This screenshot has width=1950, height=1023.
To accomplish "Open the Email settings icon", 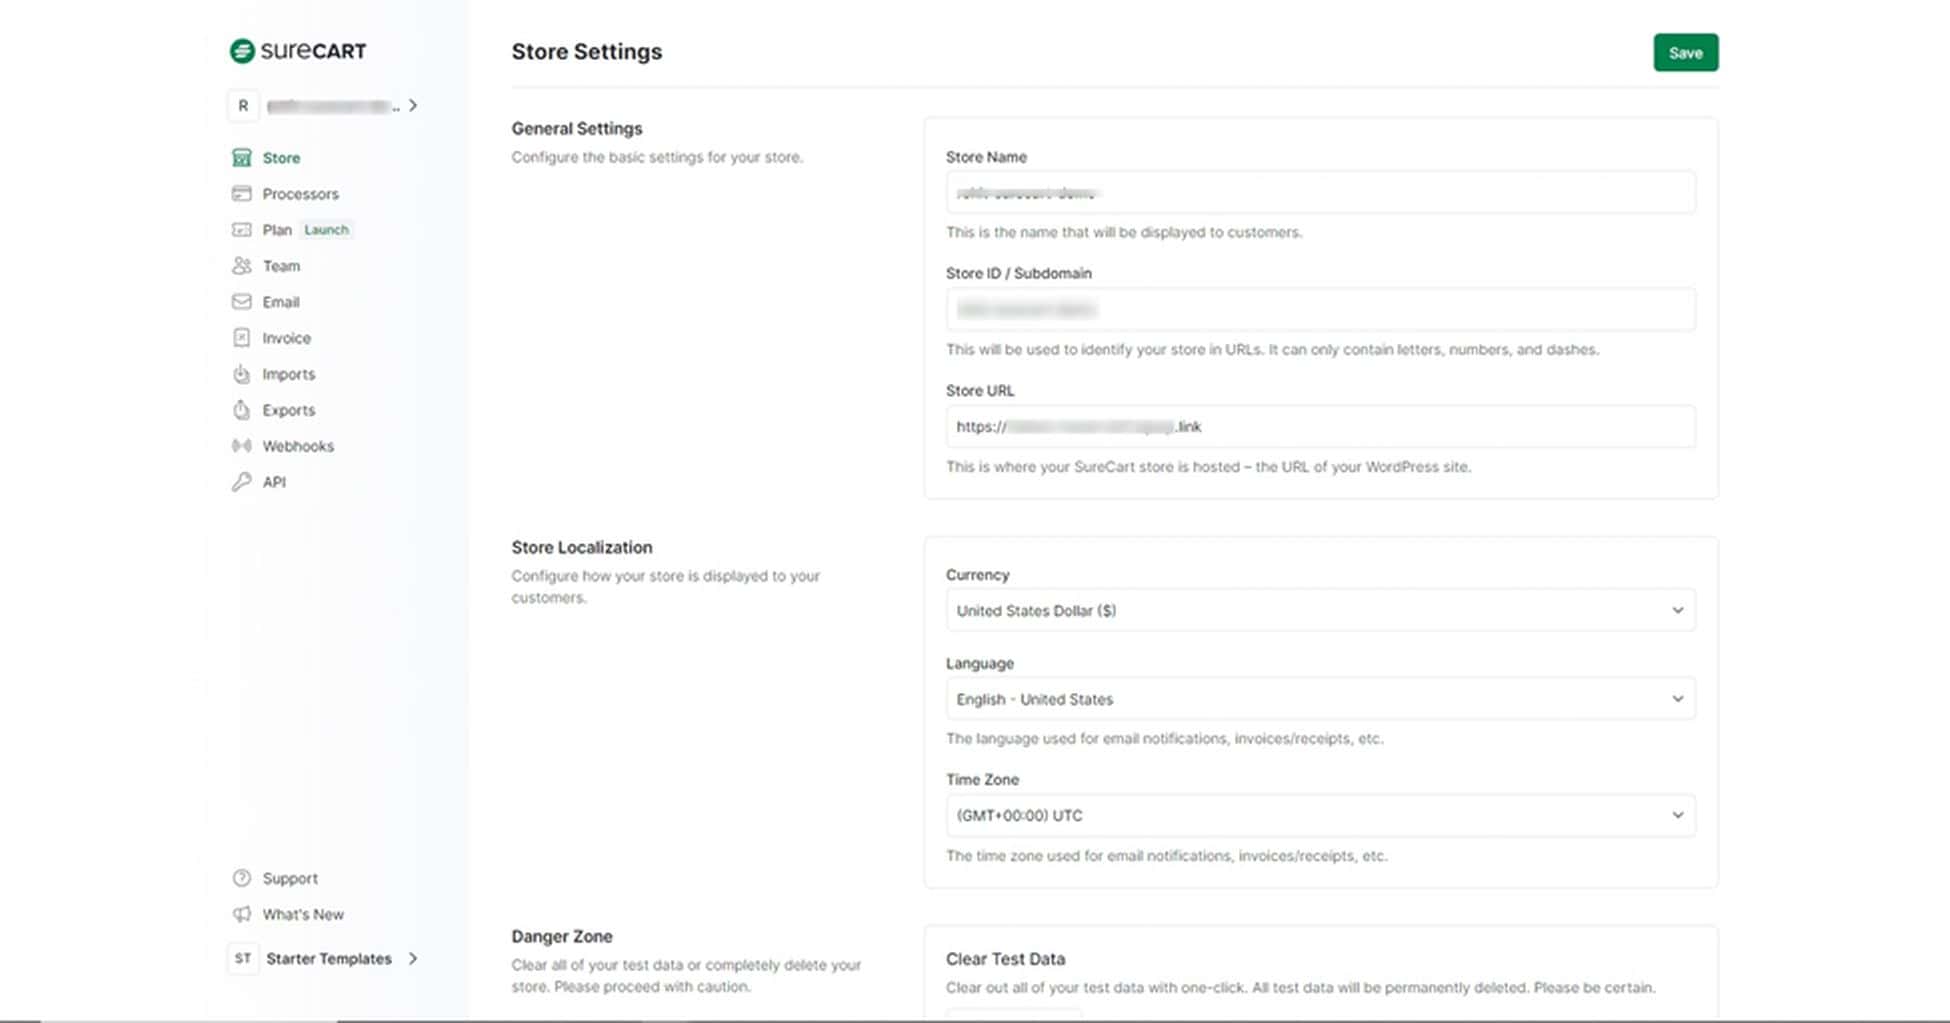I will [241, 301].
